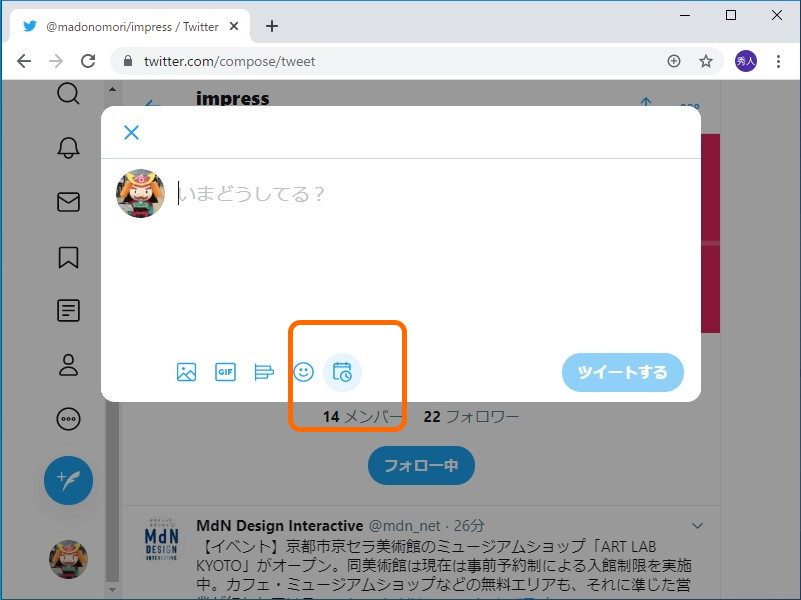Open Bookmarks from the sidebar
Image resolution: width=801 pixels, height=600 pixels.
click(x=68, y=257)
